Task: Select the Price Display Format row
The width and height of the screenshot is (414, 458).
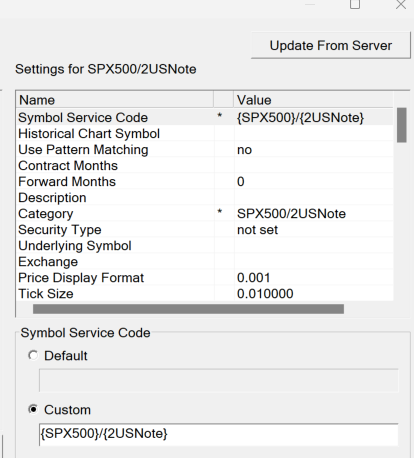Action: [205, 278]
